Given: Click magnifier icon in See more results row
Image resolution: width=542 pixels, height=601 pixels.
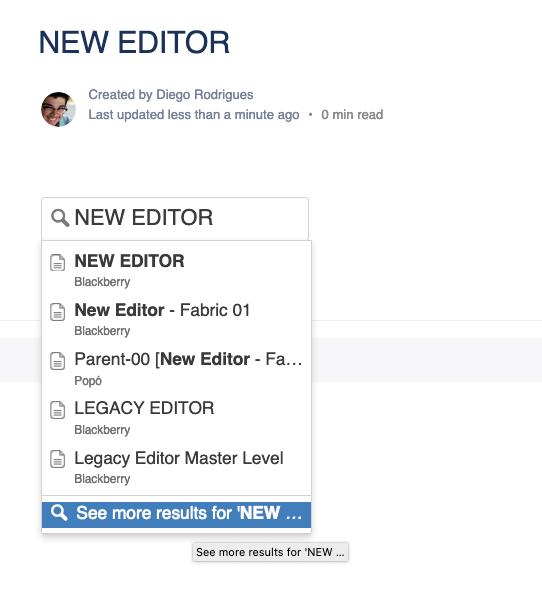Looking at the screenshot, I should click(x=59, y=513).
